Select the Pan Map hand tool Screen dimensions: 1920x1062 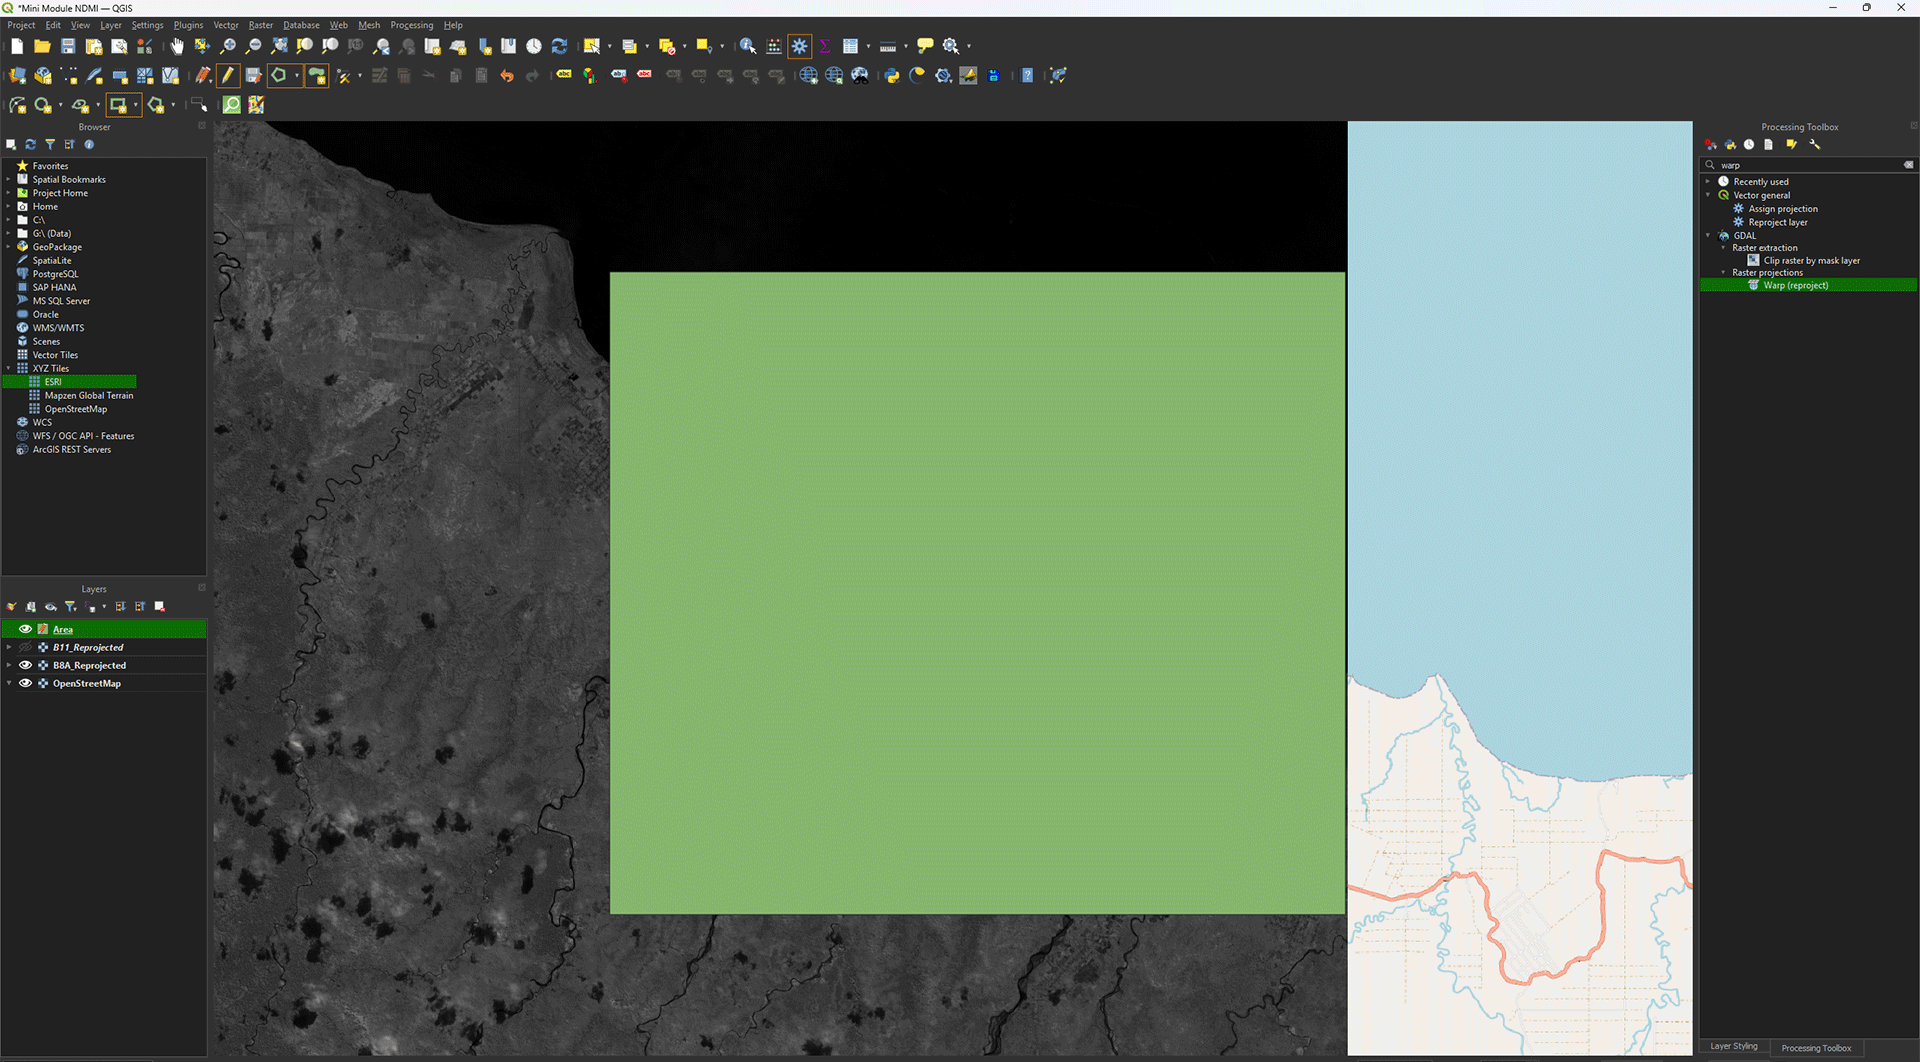(177, 46)
